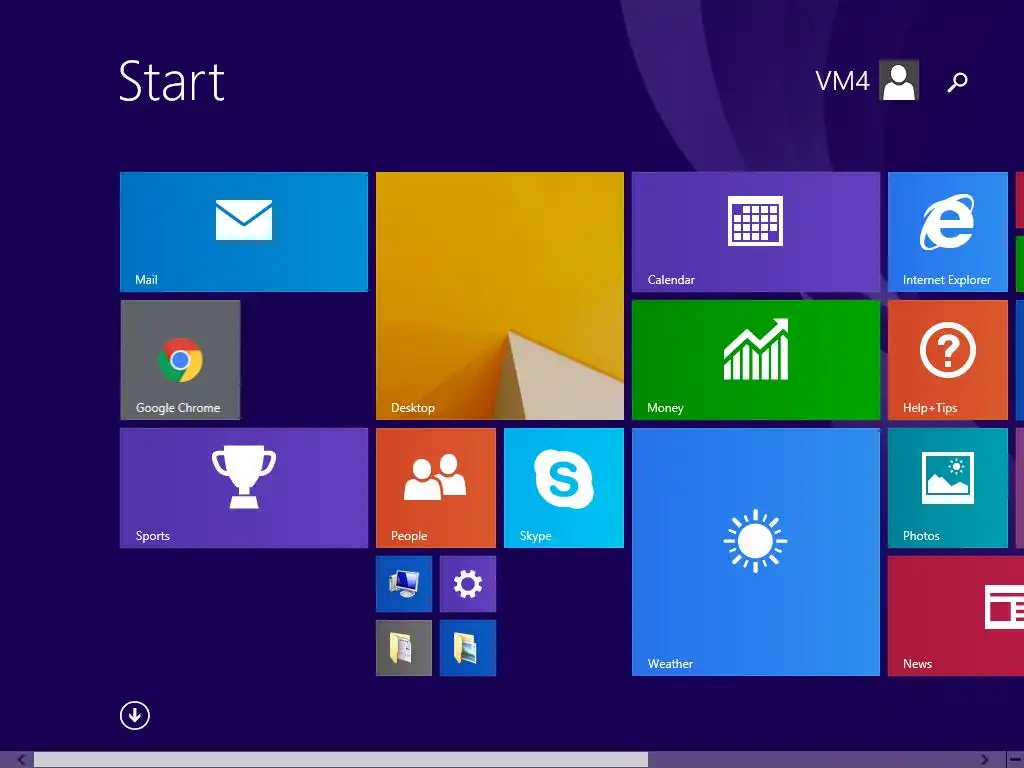Open the Calendar tile
Viewport: 1024px width, 768px height.
(756, 232)
